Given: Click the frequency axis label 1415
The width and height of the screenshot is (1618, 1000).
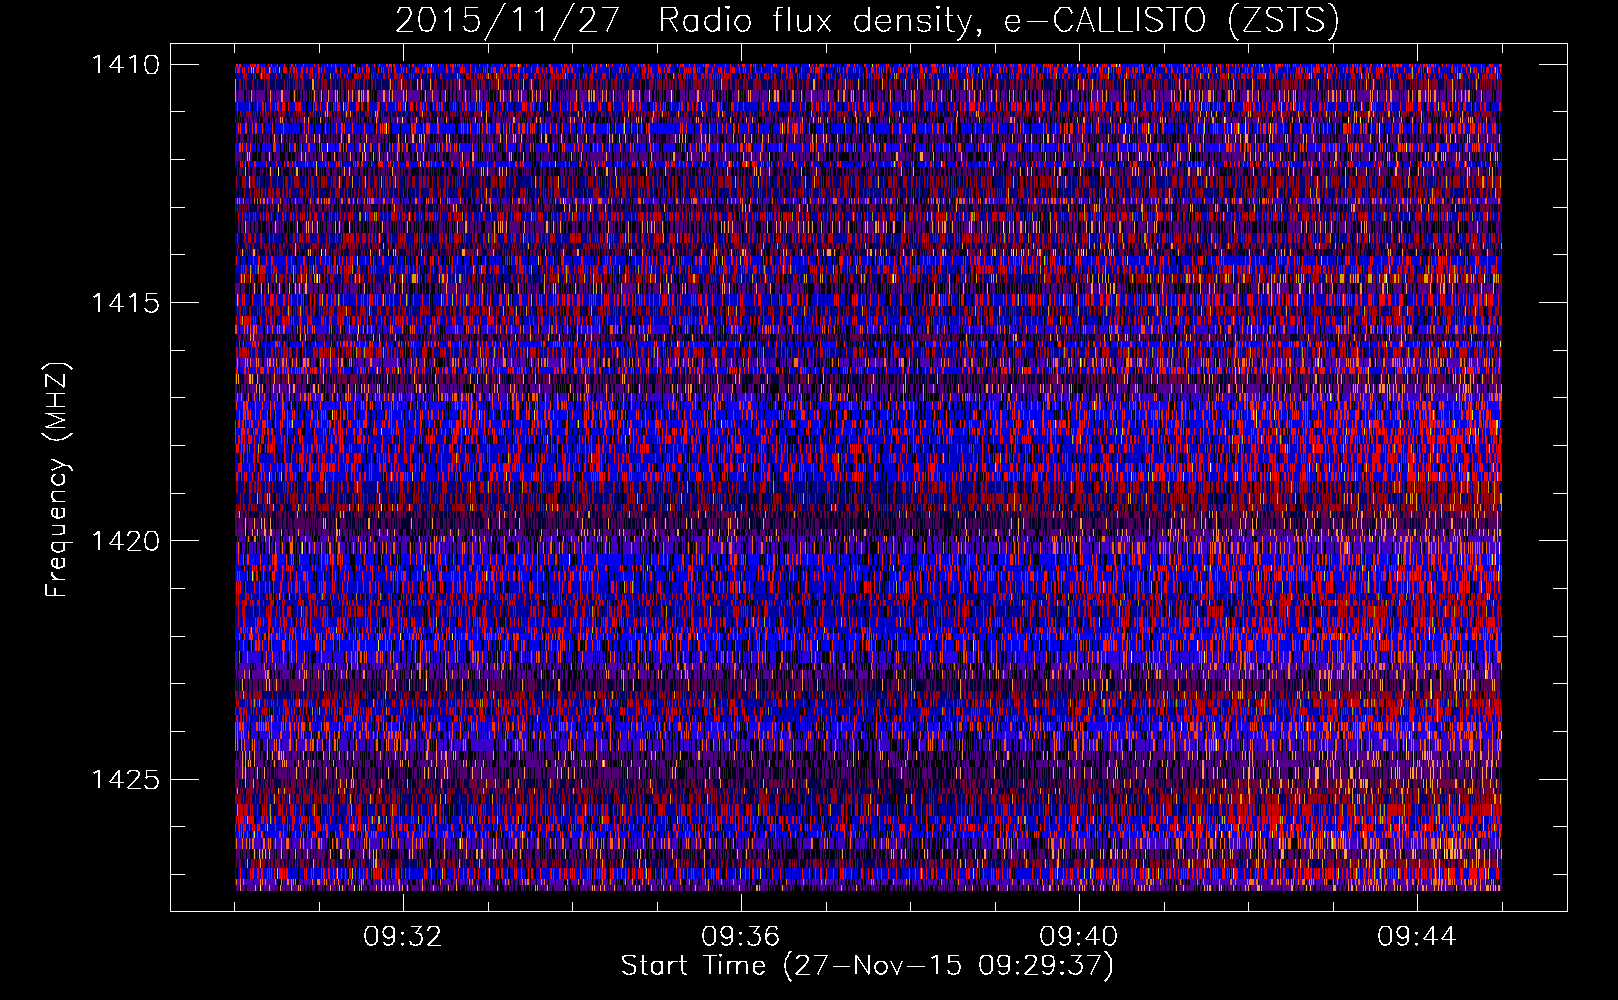Looking at the screenshot, I should pos(126,303).
